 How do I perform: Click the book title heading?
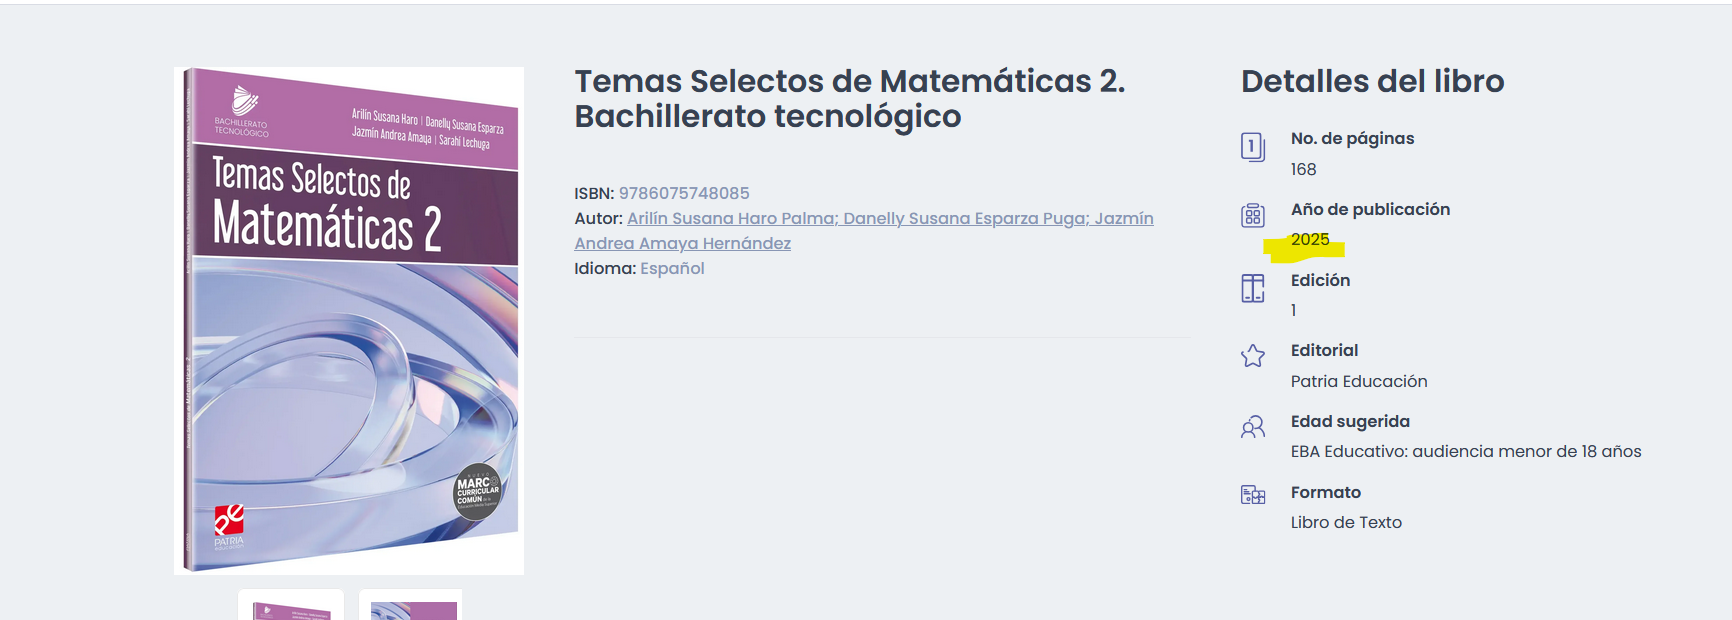pyautogui.click(x=849, y=98)
